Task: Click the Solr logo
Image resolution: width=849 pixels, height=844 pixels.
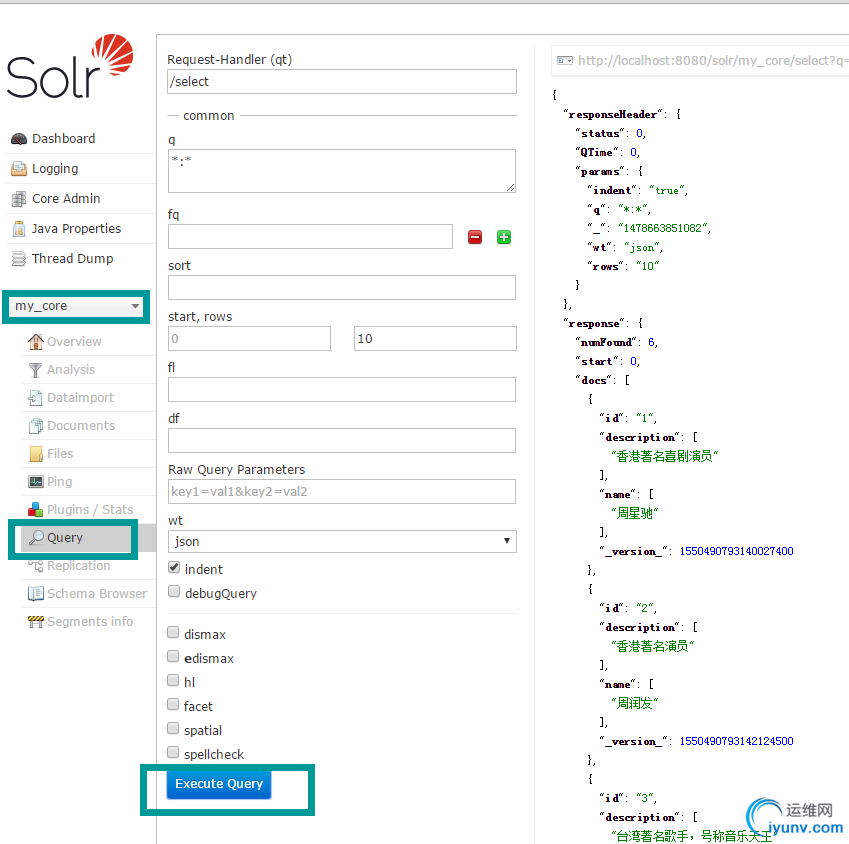Action: click(x=70, y=67)
